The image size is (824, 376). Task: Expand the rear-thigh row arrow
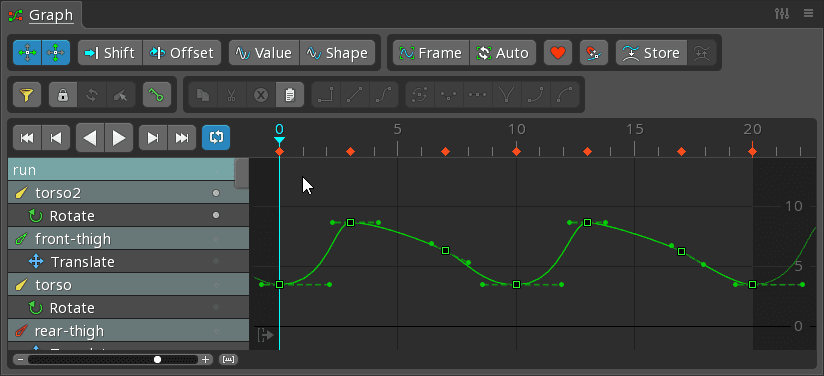[215, 331]
